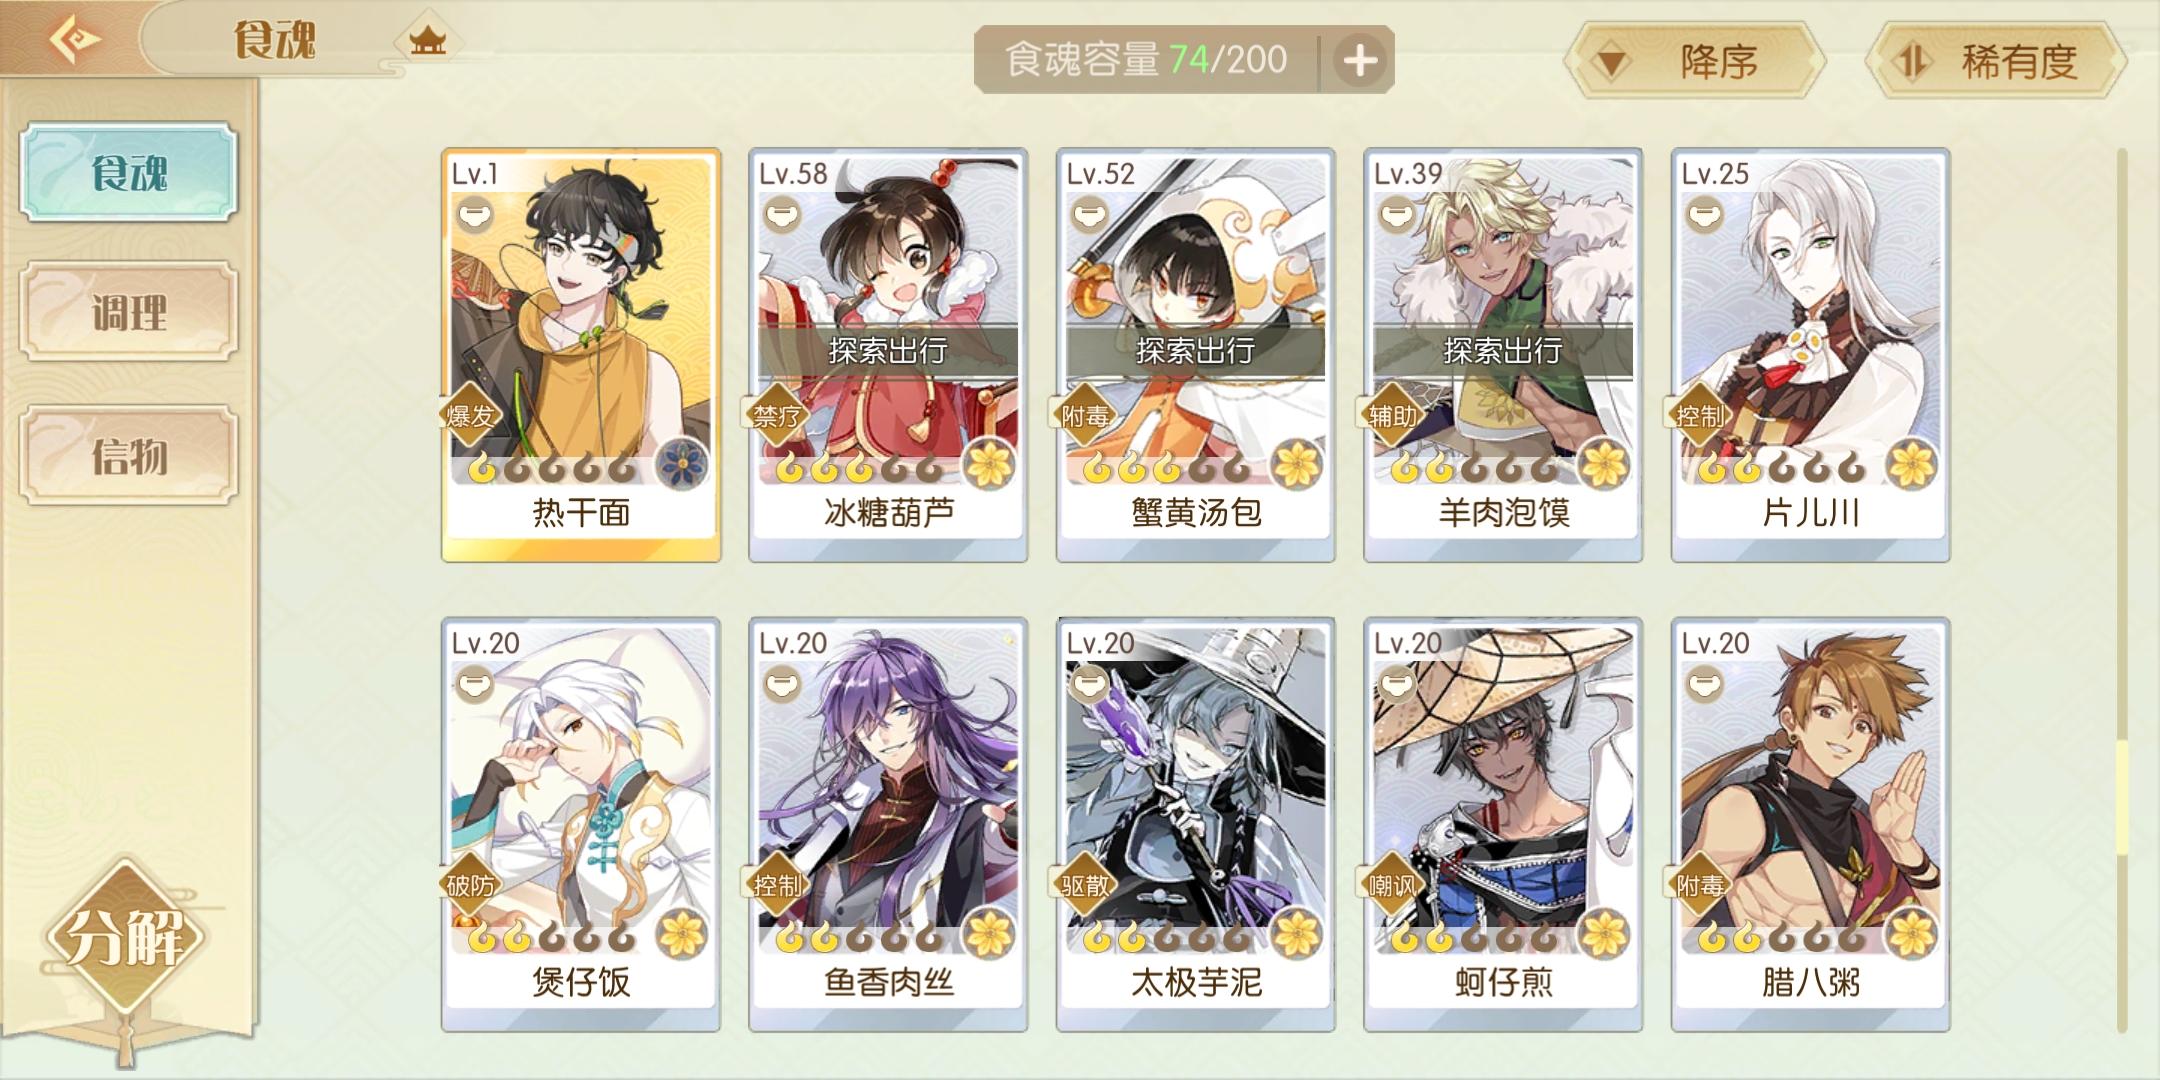The height and width of the screenshot is (1080, 2160).
Task: Select the 煲仔饭 character card
Action: (581, 824)
